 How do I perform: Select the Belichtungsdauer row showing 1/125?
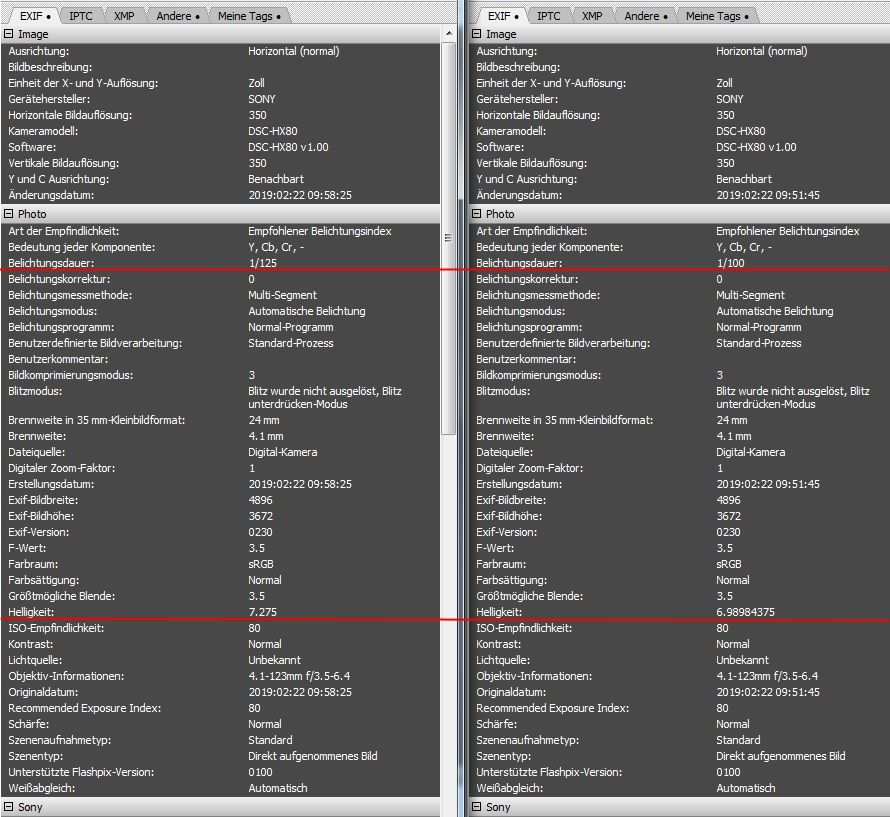(x=150, y=263)
